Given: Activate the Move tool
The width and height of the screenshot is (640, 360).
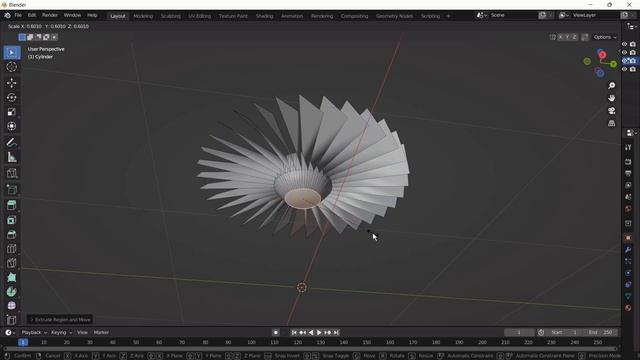Looking at the screenshot, I should 12,83.
